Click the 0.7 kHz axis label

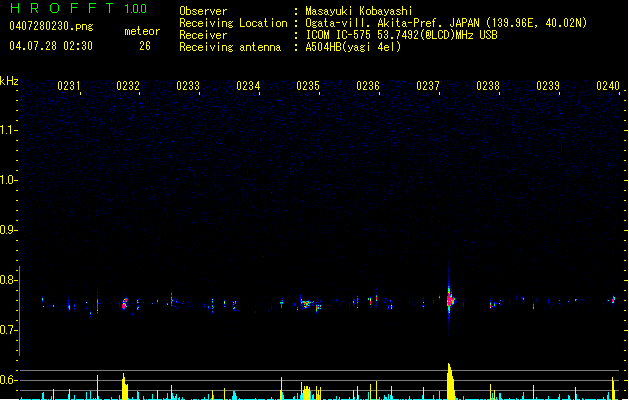(8, 330)
